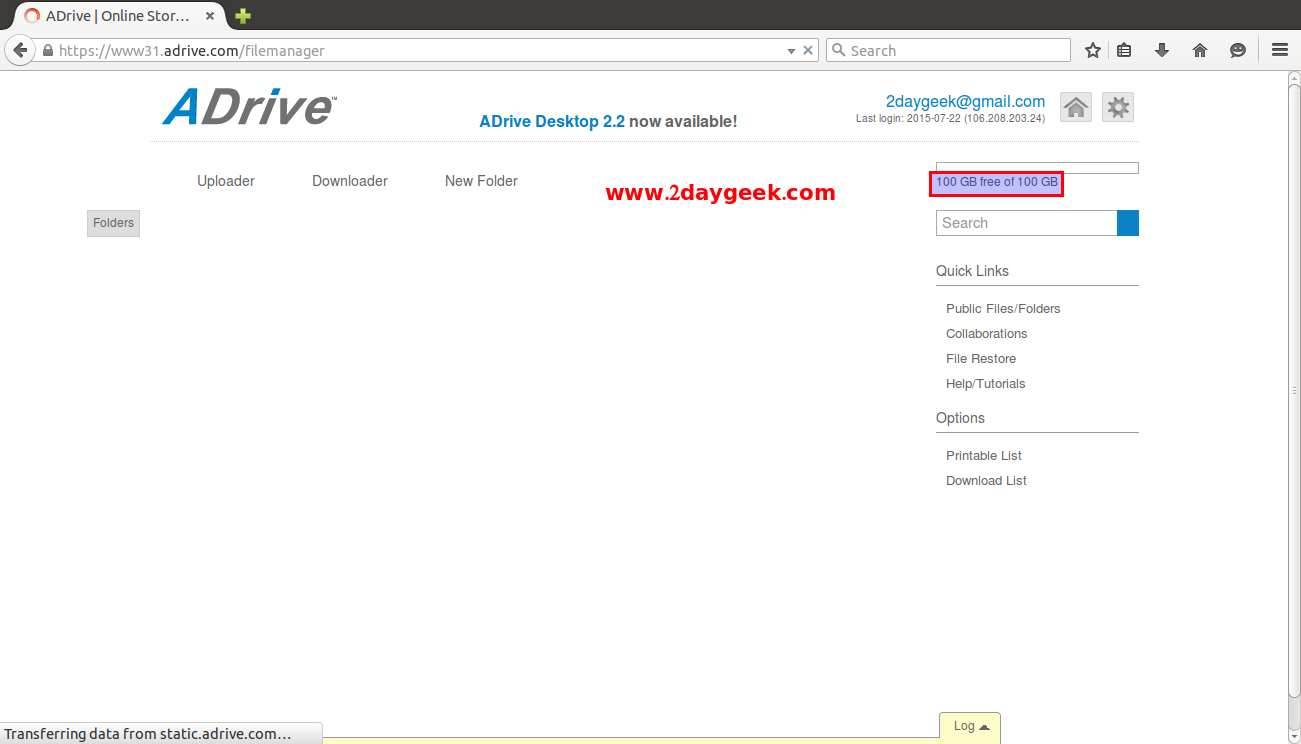
Task: Click the '100 GB free of 100 GB' text
Action: [997, 182]
